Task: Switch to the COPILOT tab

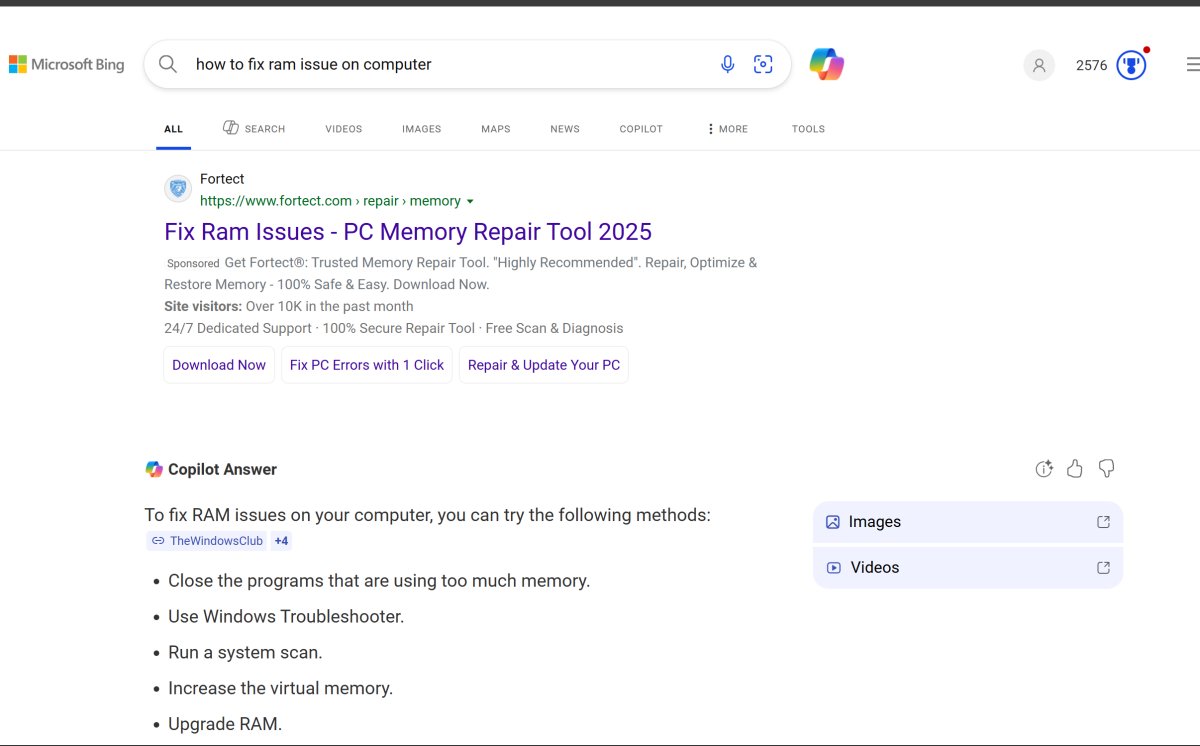Action: [641, 129]
